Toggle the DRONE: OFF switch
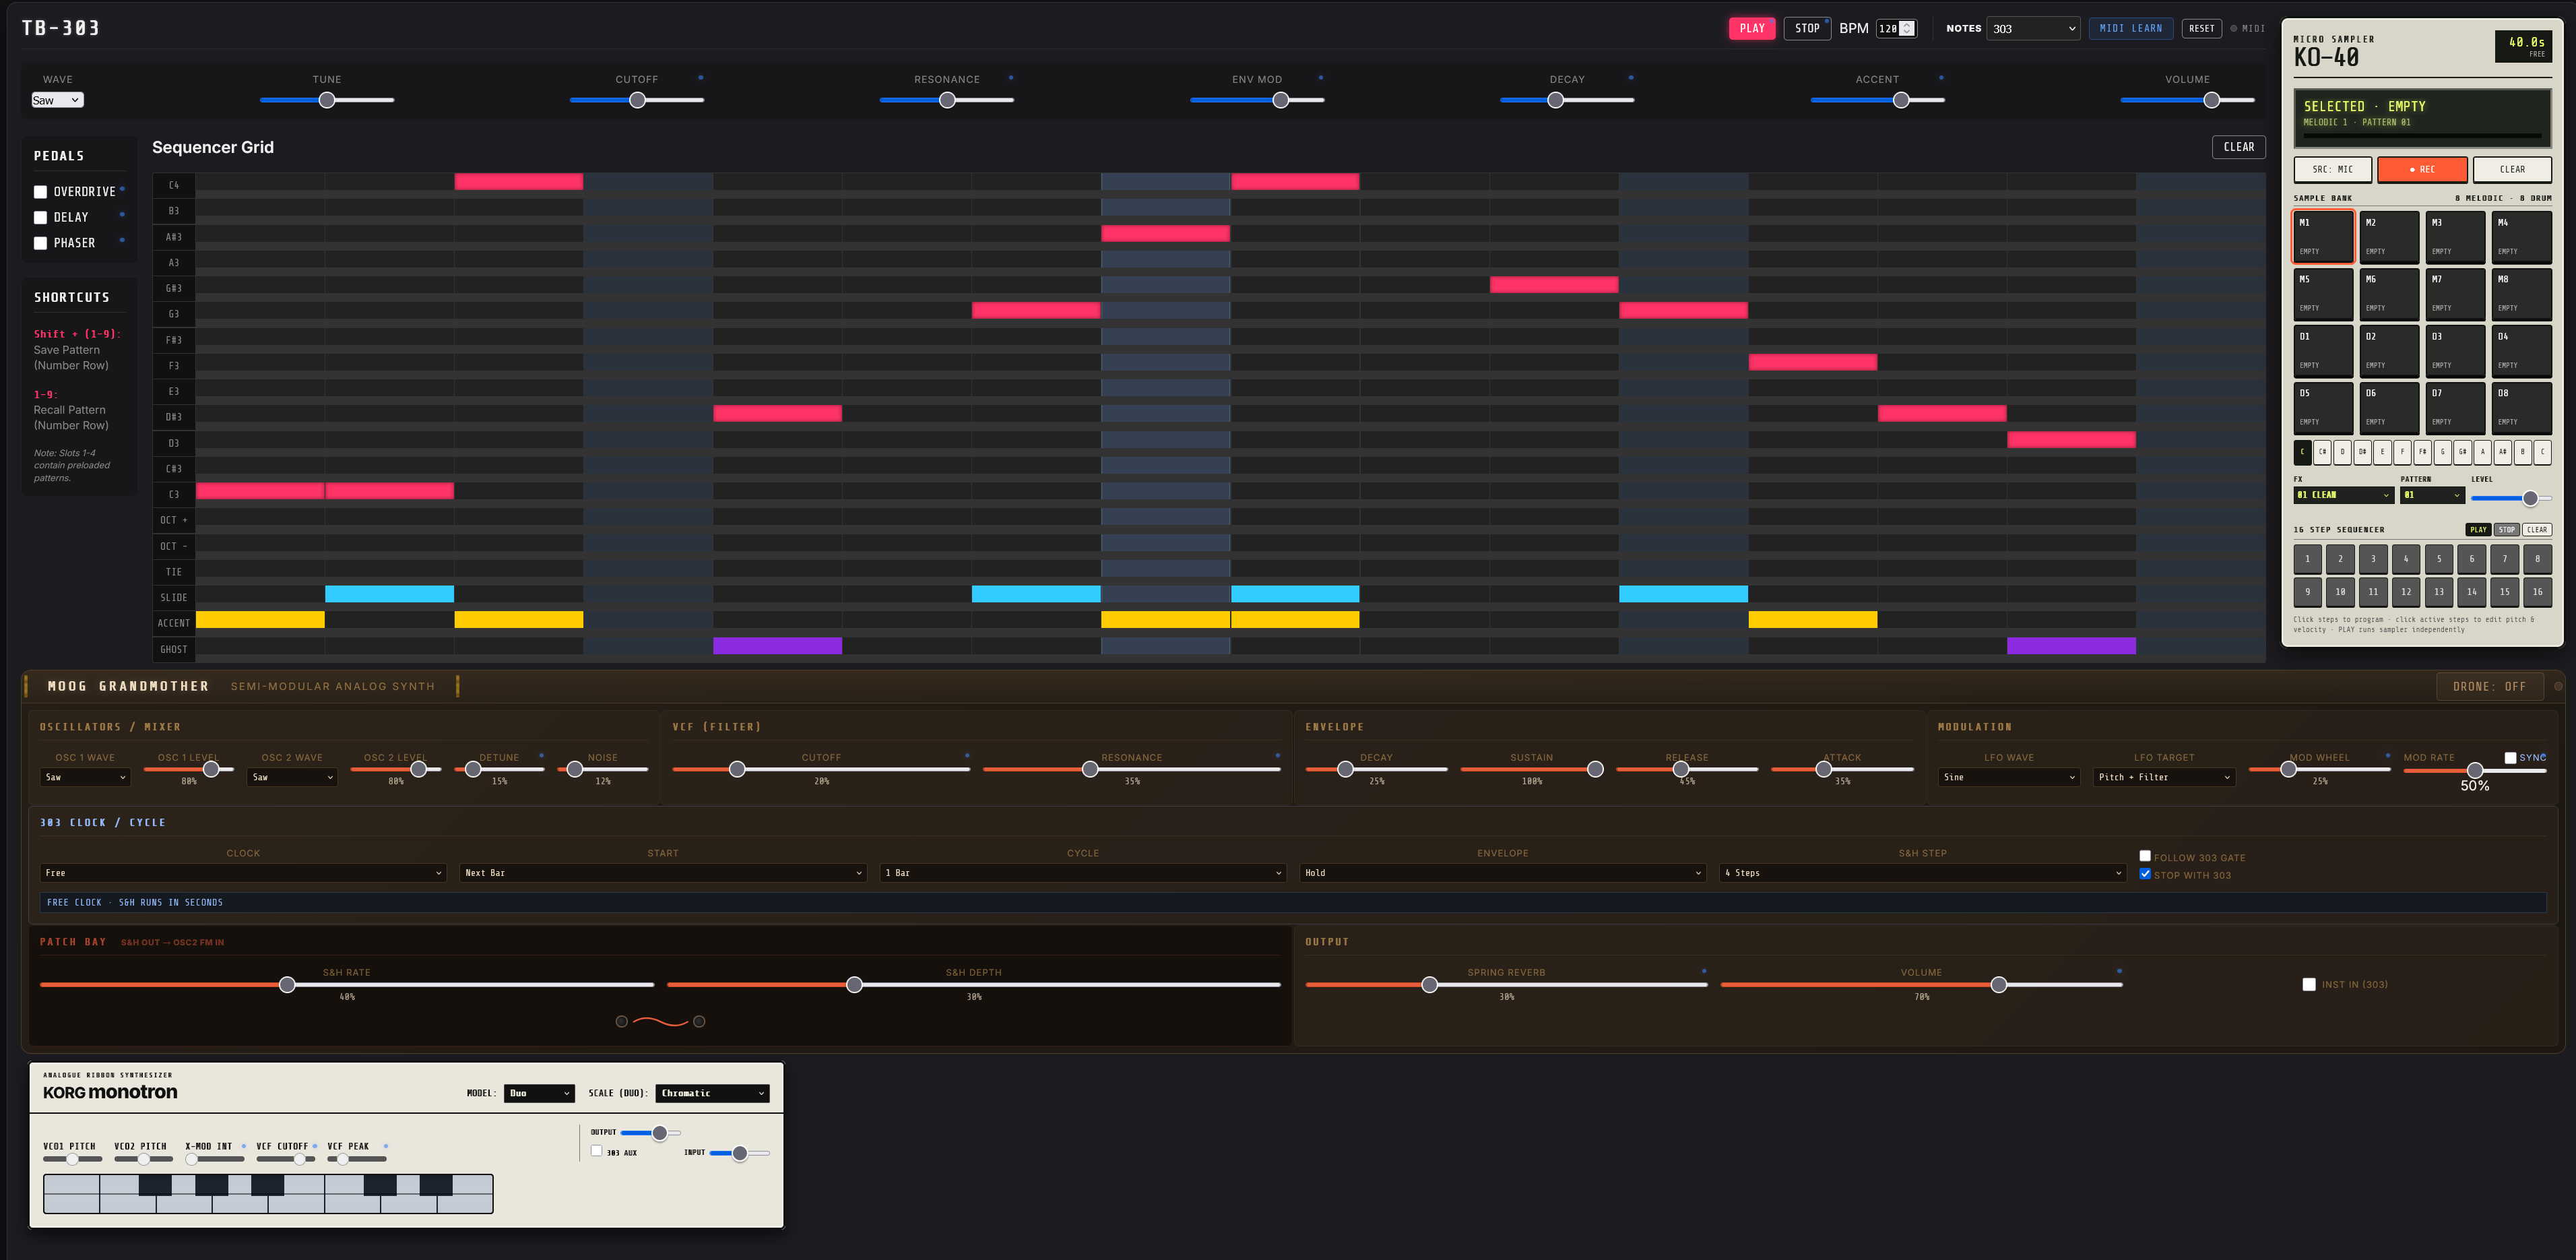This screenshot has height=1260, width=2576. pos(2489,687)
